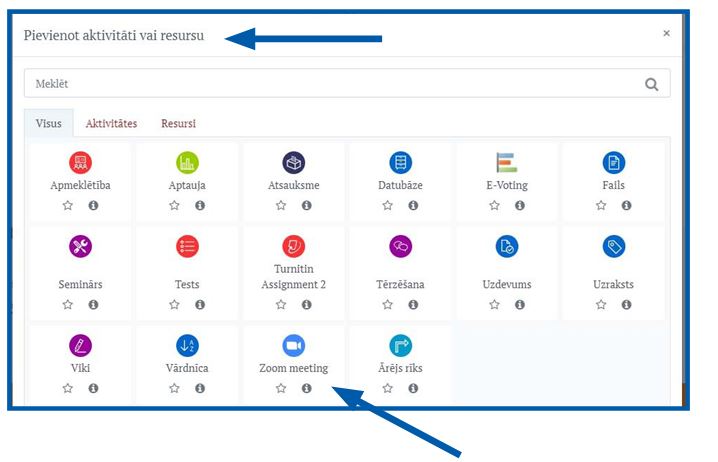The image size is (718, 462).
Task: Add the Tests activity
Action: [187, 246]
